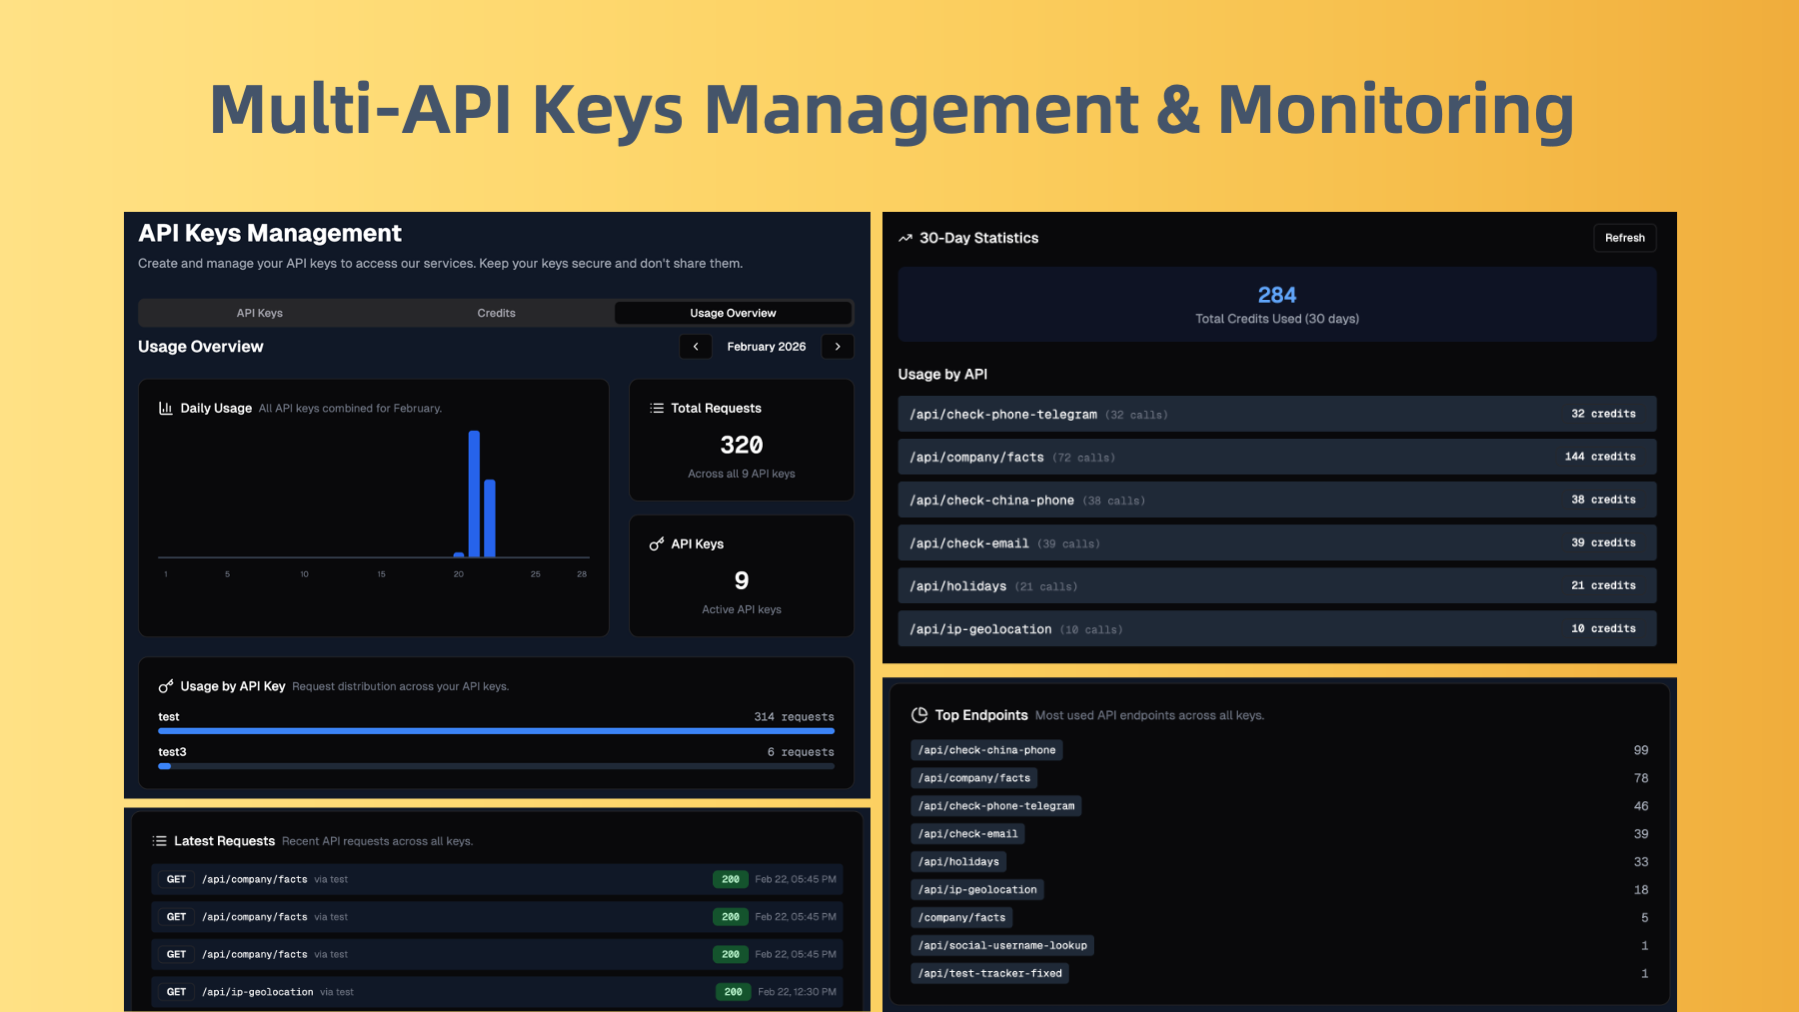Click the next month chevron arrow
The image size is (1799, 1012).
pyautogui.click(x=837, y=346)
